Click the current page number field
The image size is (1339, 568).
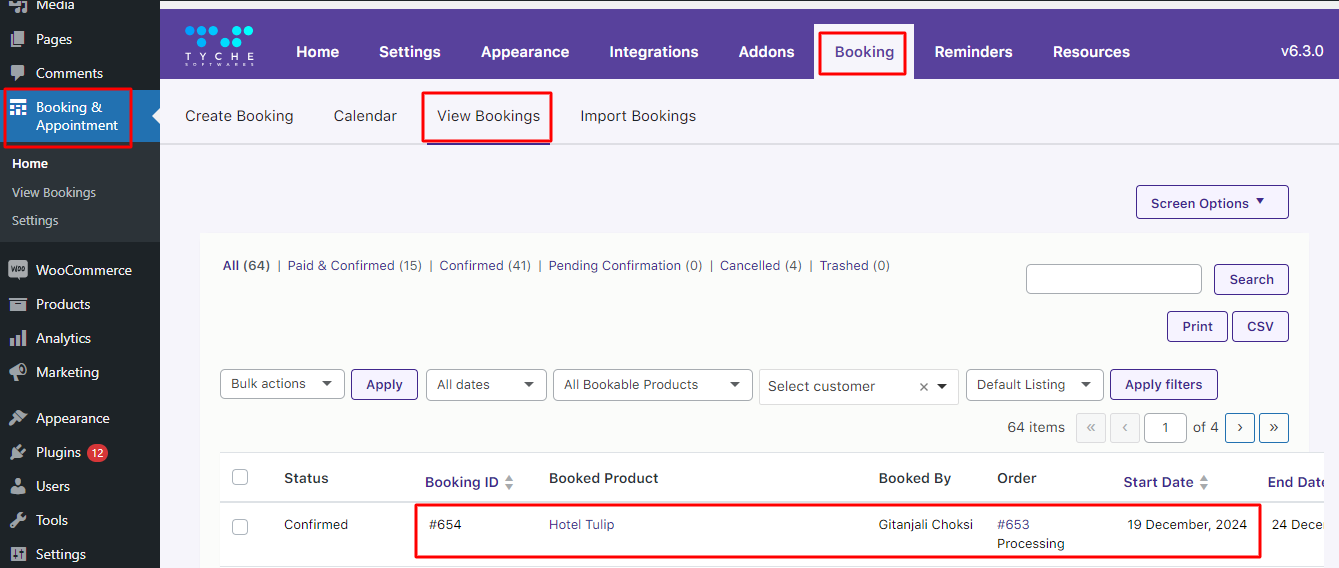click(x=1165, y=427)
